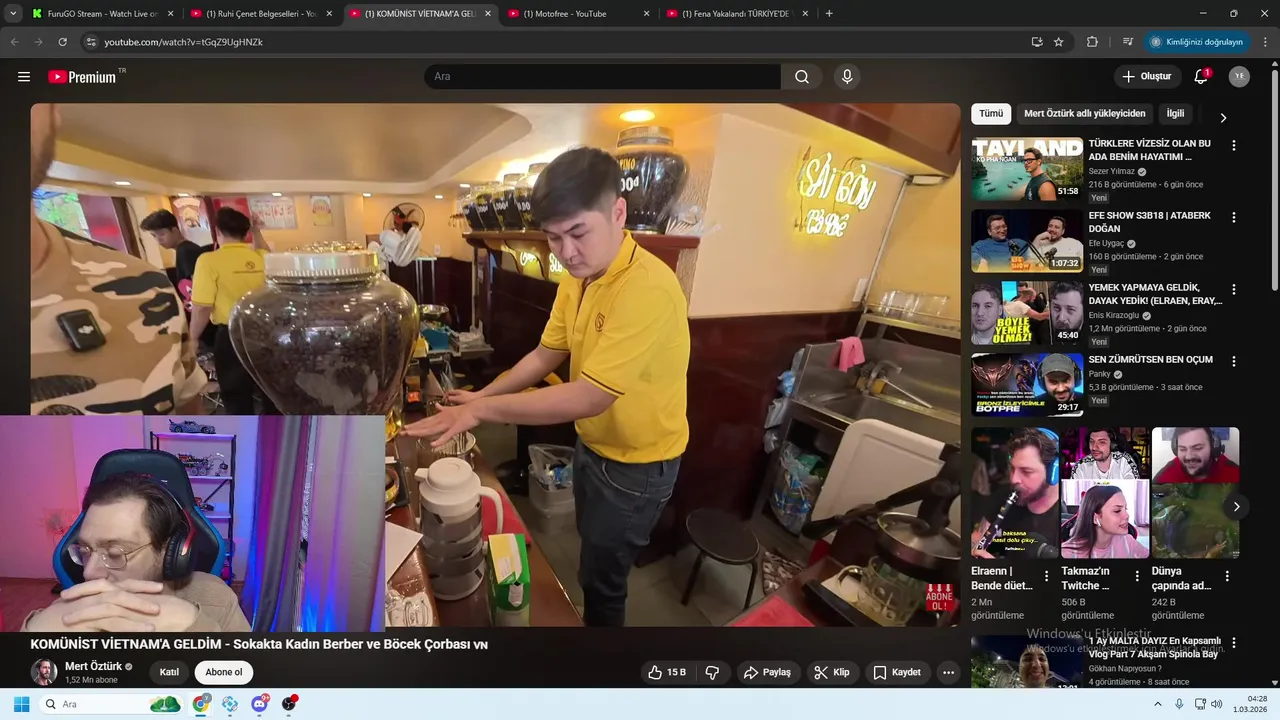This screenshot has height=720, width=1280.
Task: Click Kimliğinizi doğrulayın profile button
Action: coord(1197,42)
